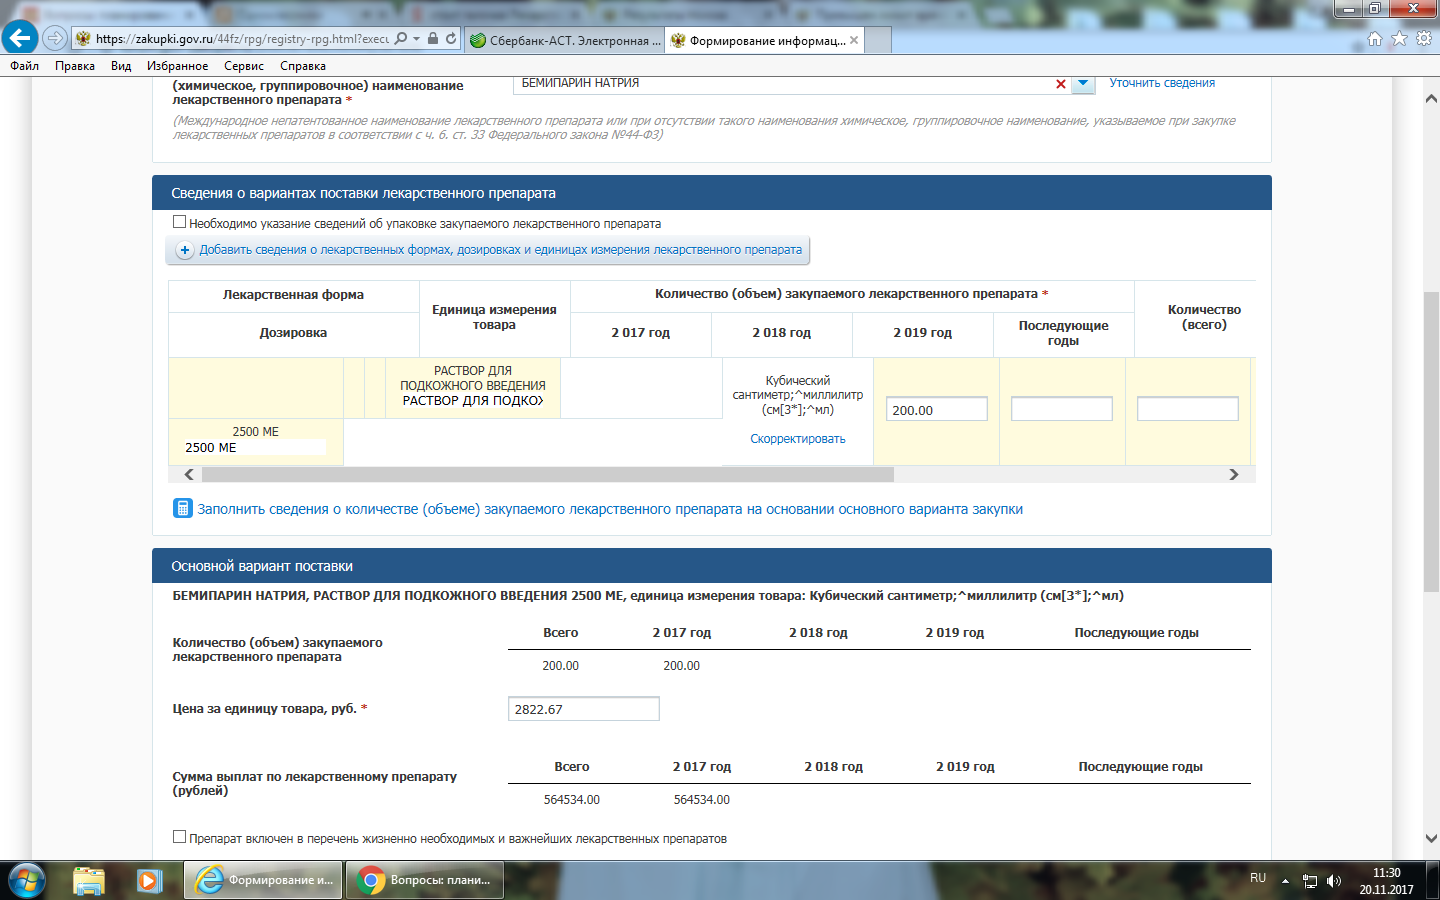Check the vital essential drugs list checkbox

pyautogui.click(x=180, y=837)
